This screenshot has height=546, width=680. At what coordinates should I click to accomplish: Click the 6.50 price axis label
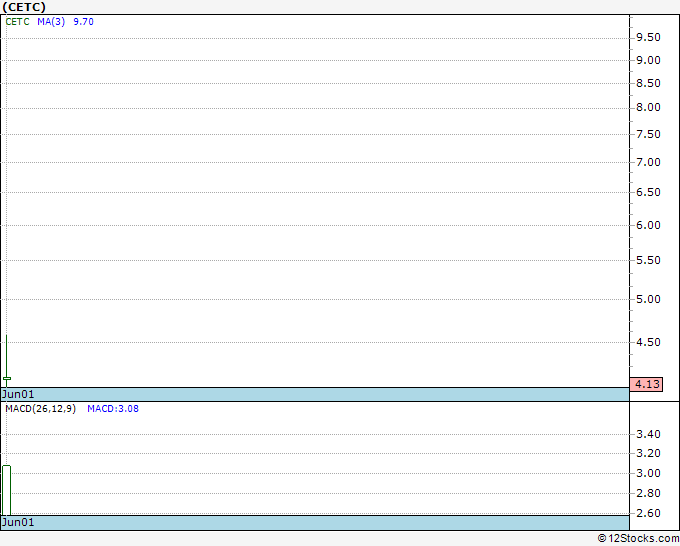648,192
